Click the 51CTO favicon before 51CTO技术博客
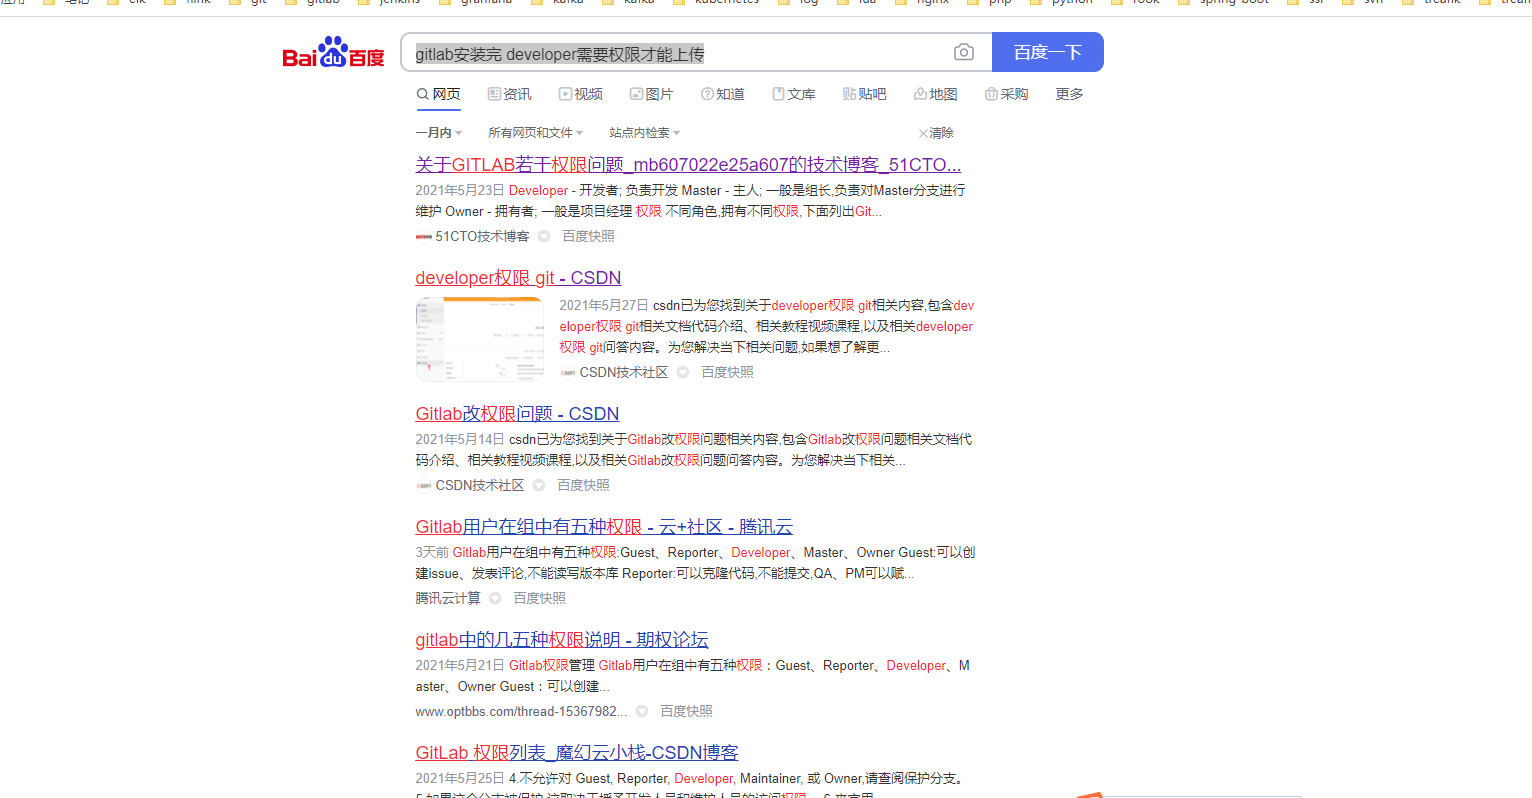This screenshot has width=1532, height=798. click(423, 236)
